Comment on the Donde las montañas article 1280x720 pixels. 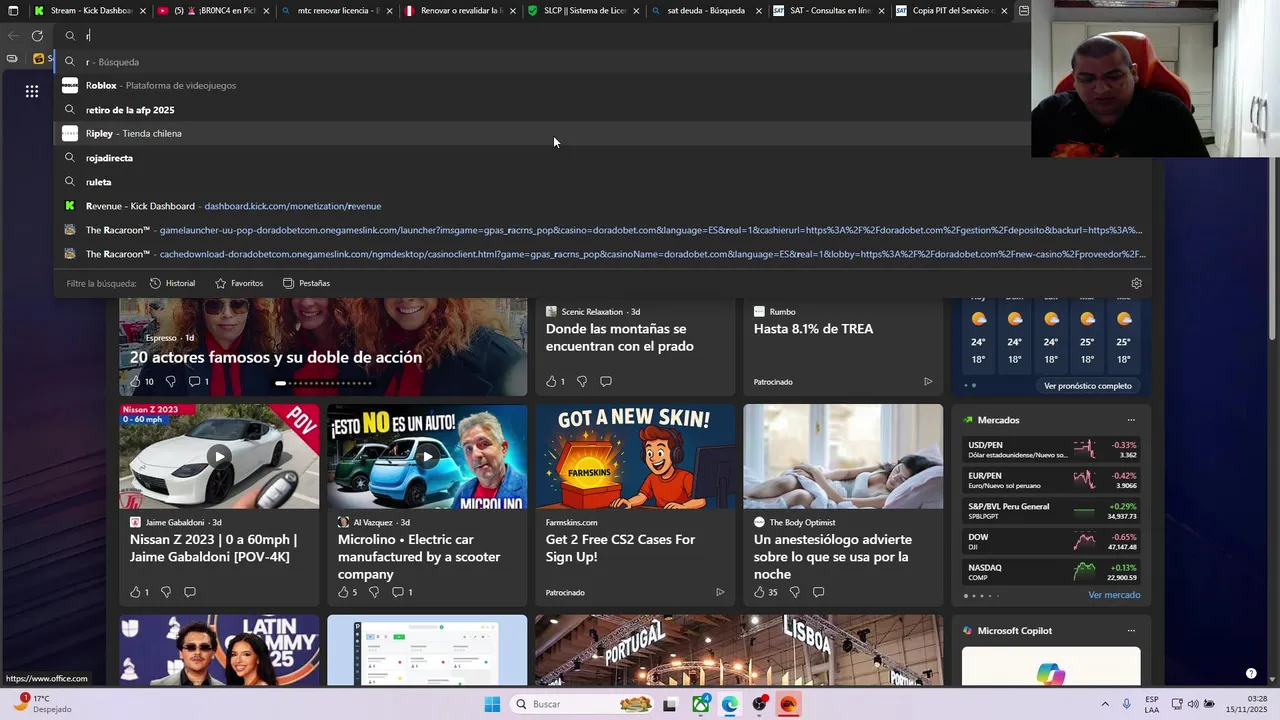coord(606,381)
